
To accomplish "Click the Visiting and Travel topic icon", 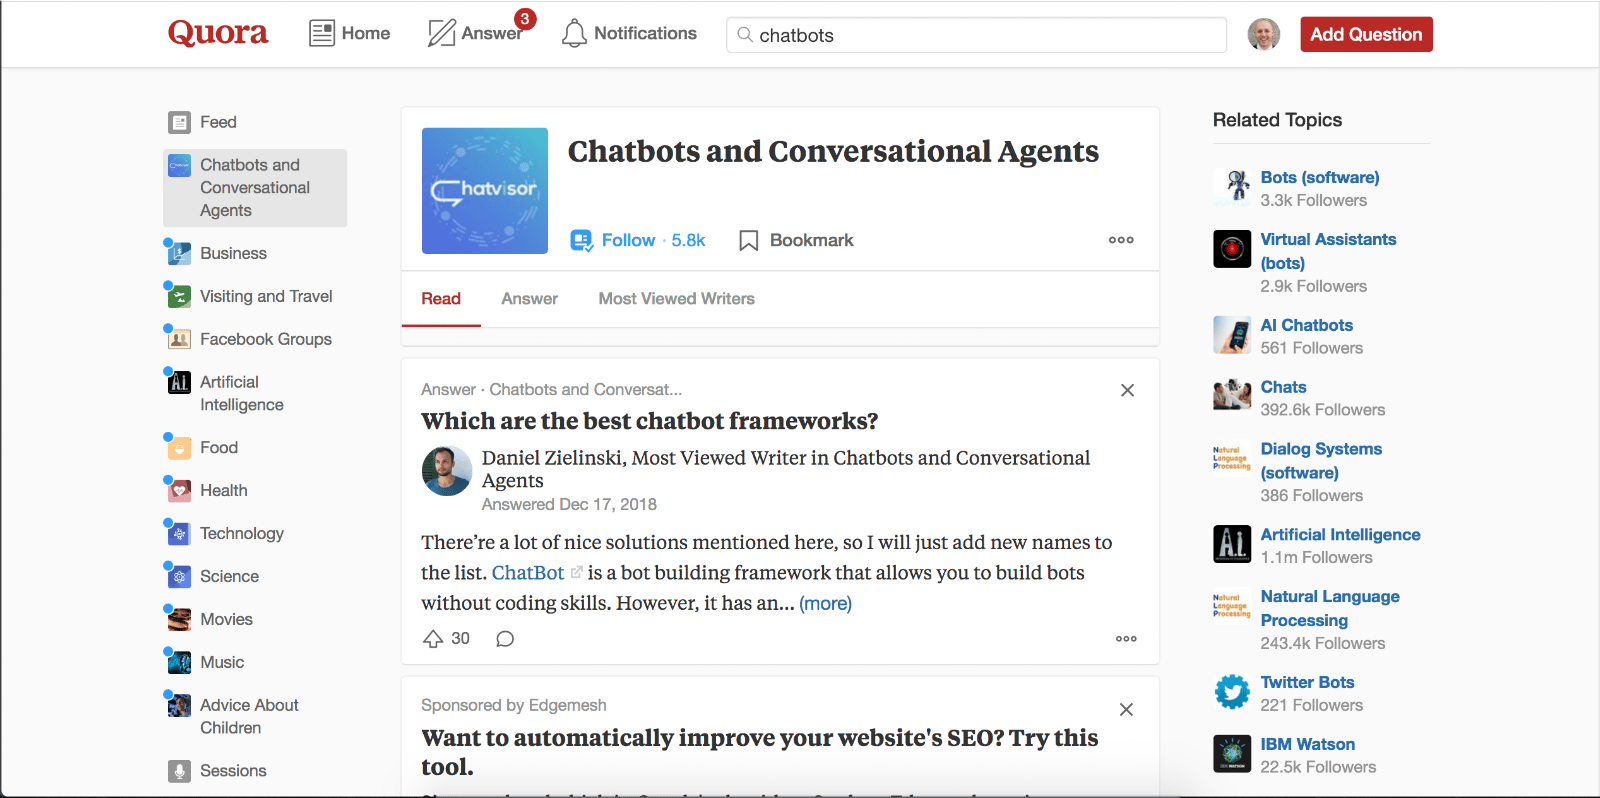I will [x=179, y=297].
